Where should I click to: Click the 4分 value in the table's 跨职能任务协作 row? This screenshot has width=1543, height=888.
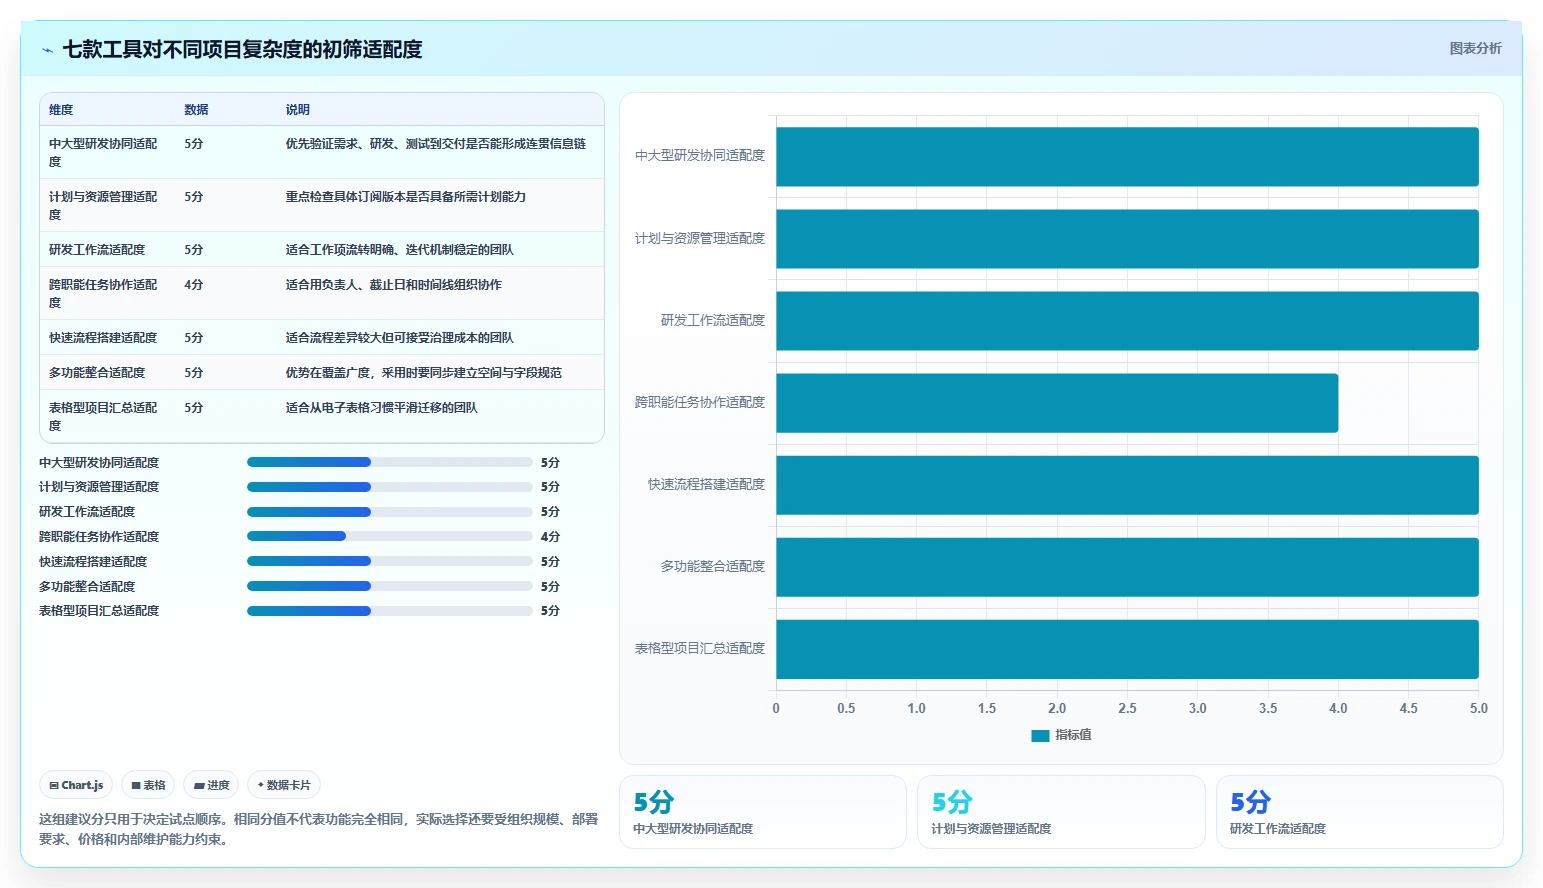[x=194, y=285]
